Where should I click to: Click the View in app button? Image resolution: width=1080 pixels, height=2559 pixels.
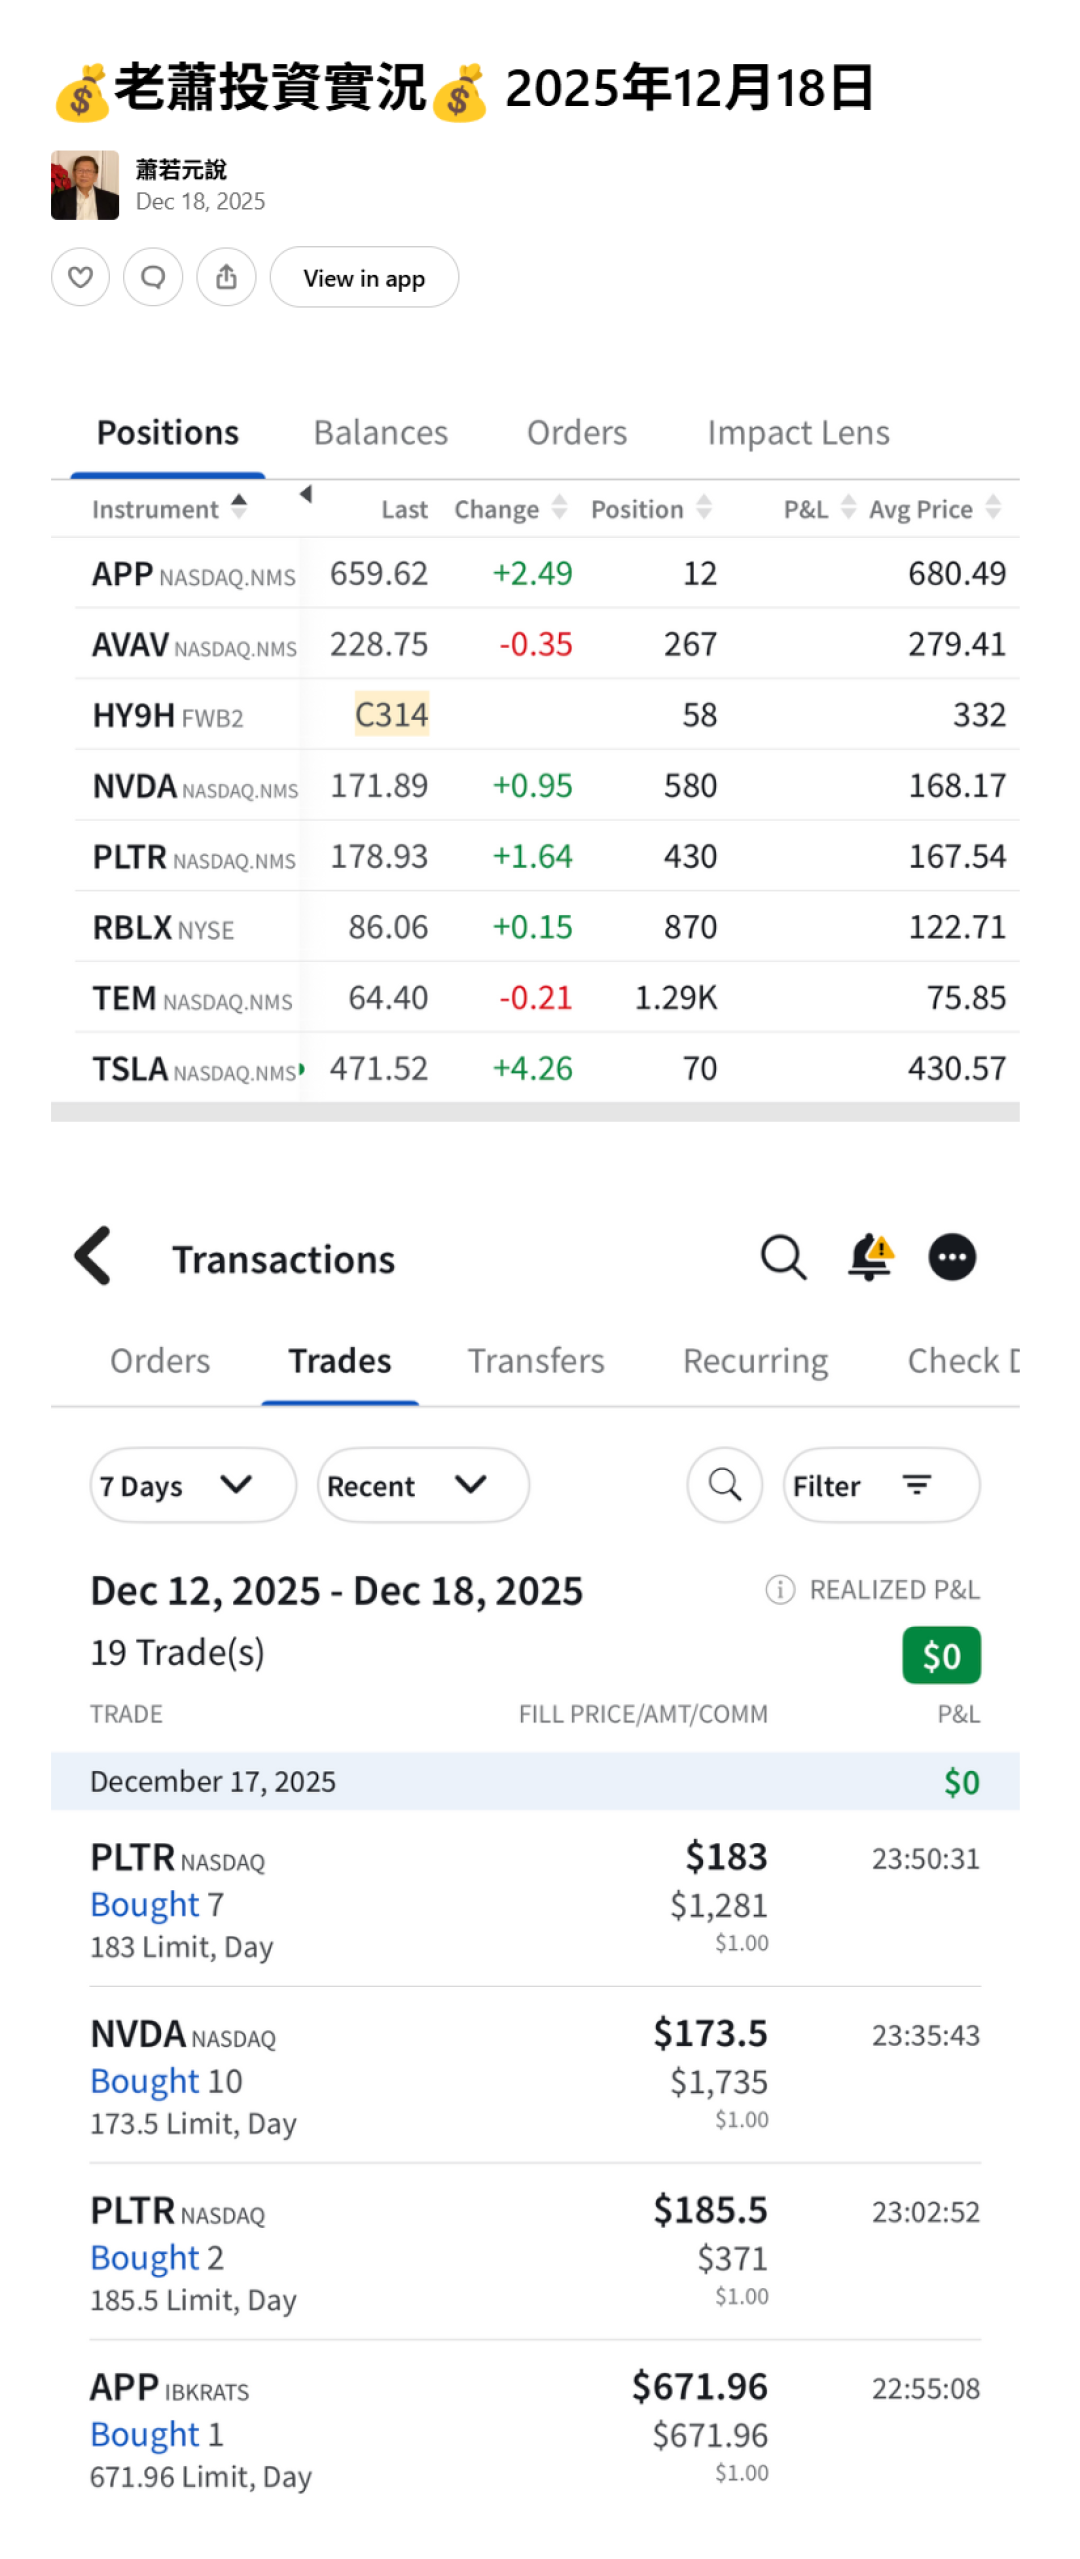(364, 277)
